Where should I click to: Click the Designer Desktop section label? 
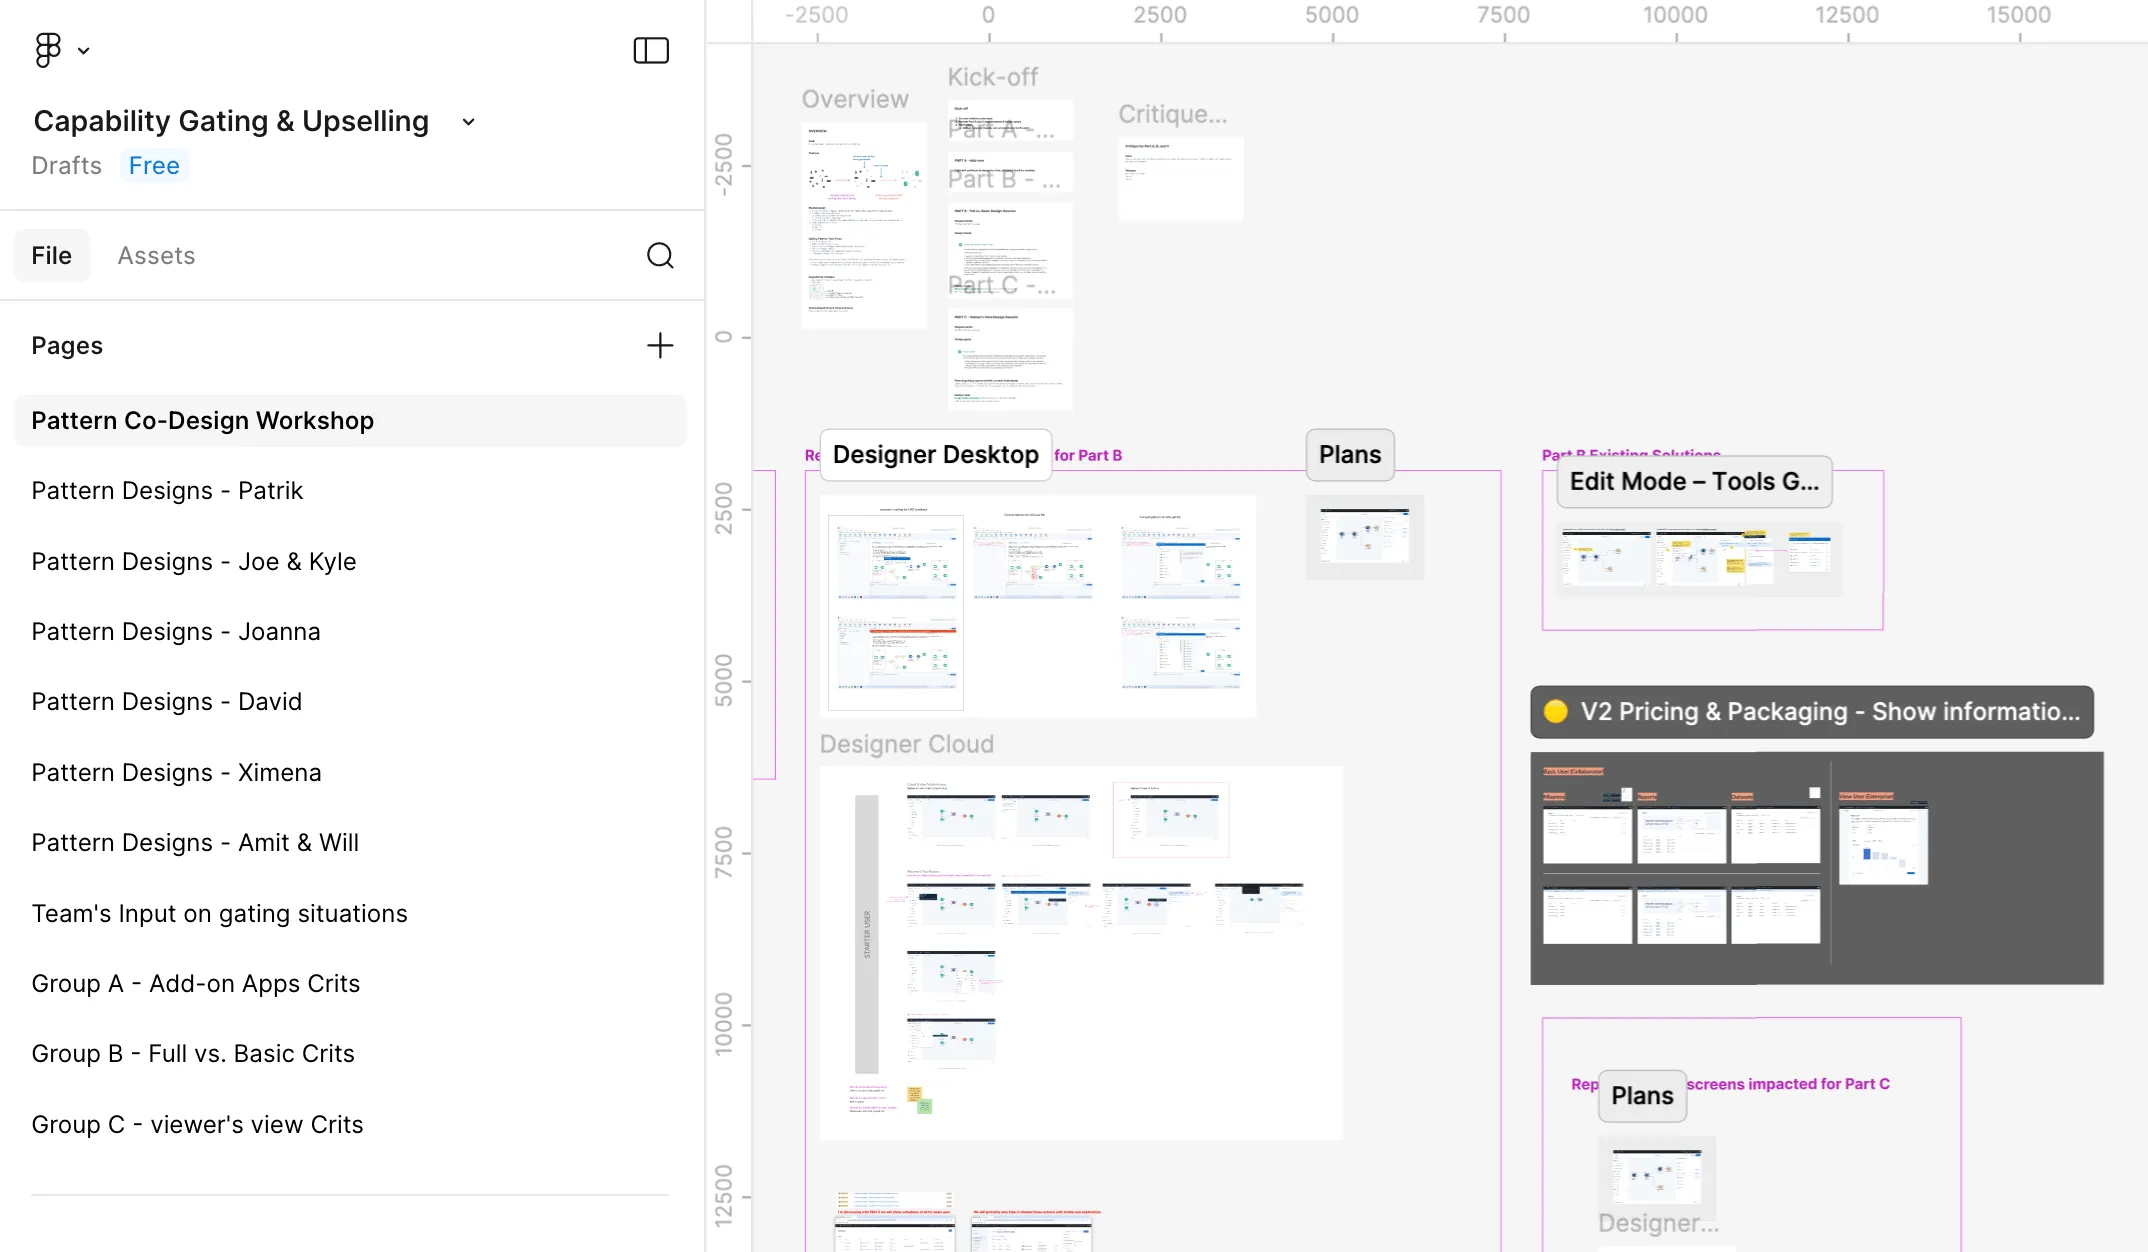pos(936,454)
